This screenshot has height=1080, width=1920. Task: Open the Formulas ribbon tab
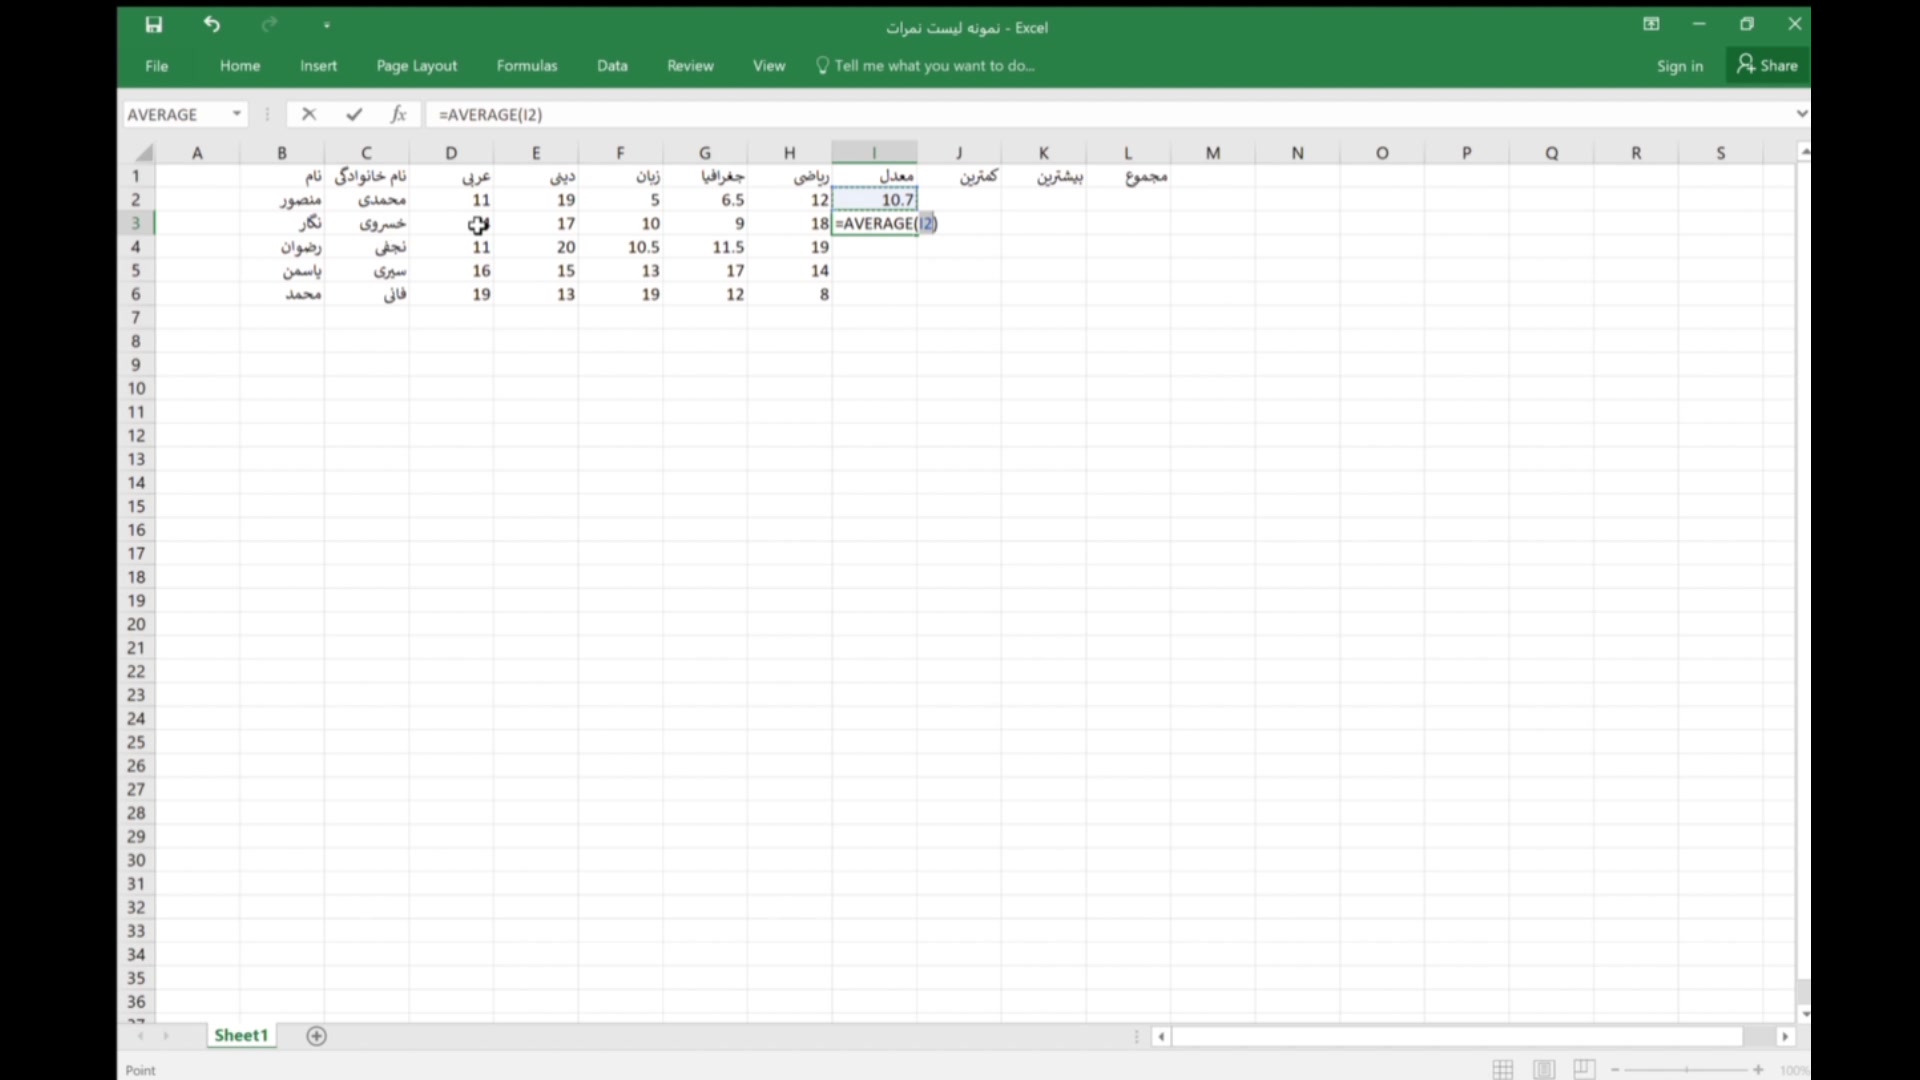(x=526, y=66)
